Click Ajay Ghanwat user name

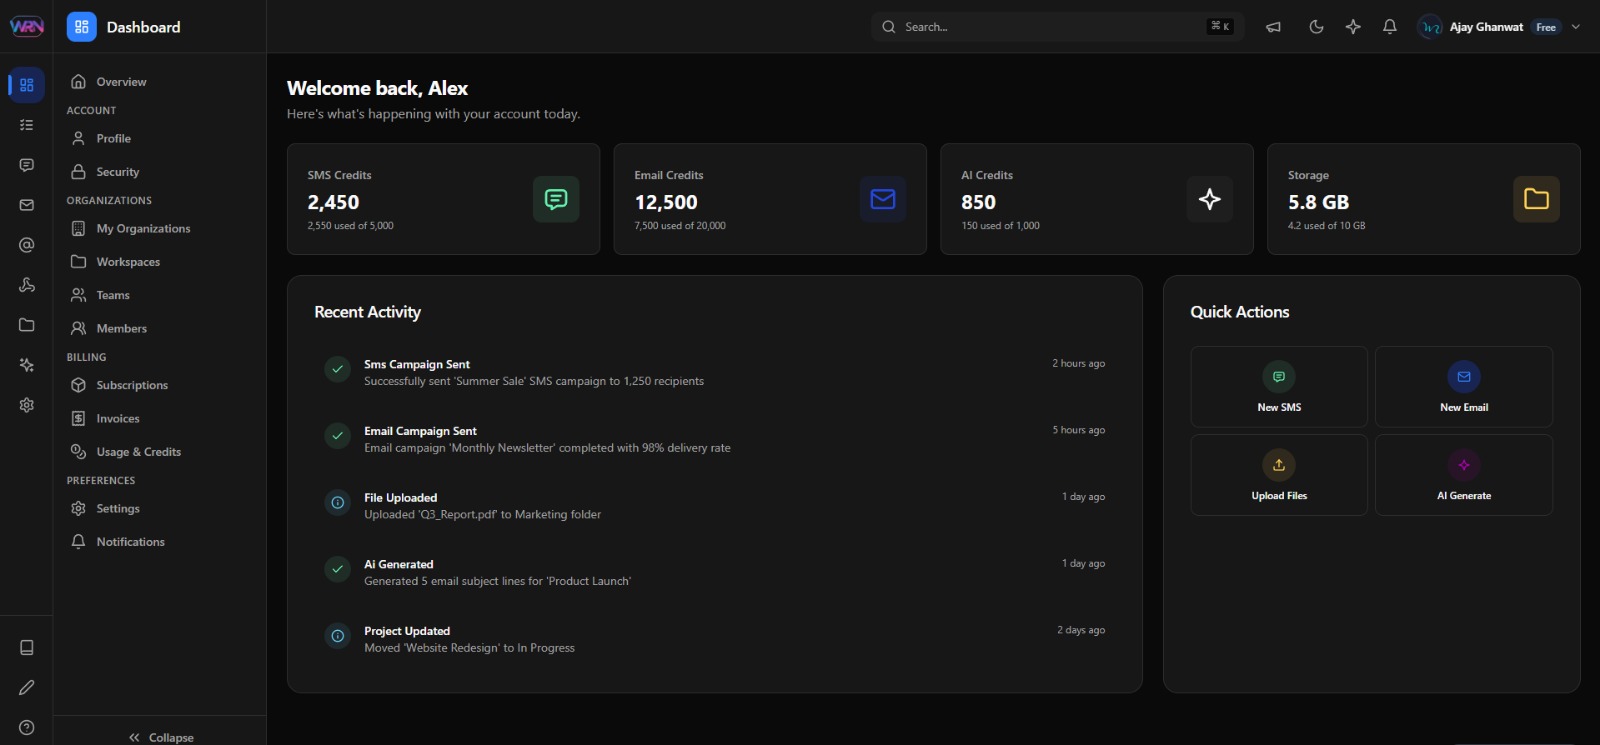pos(1486,27)
